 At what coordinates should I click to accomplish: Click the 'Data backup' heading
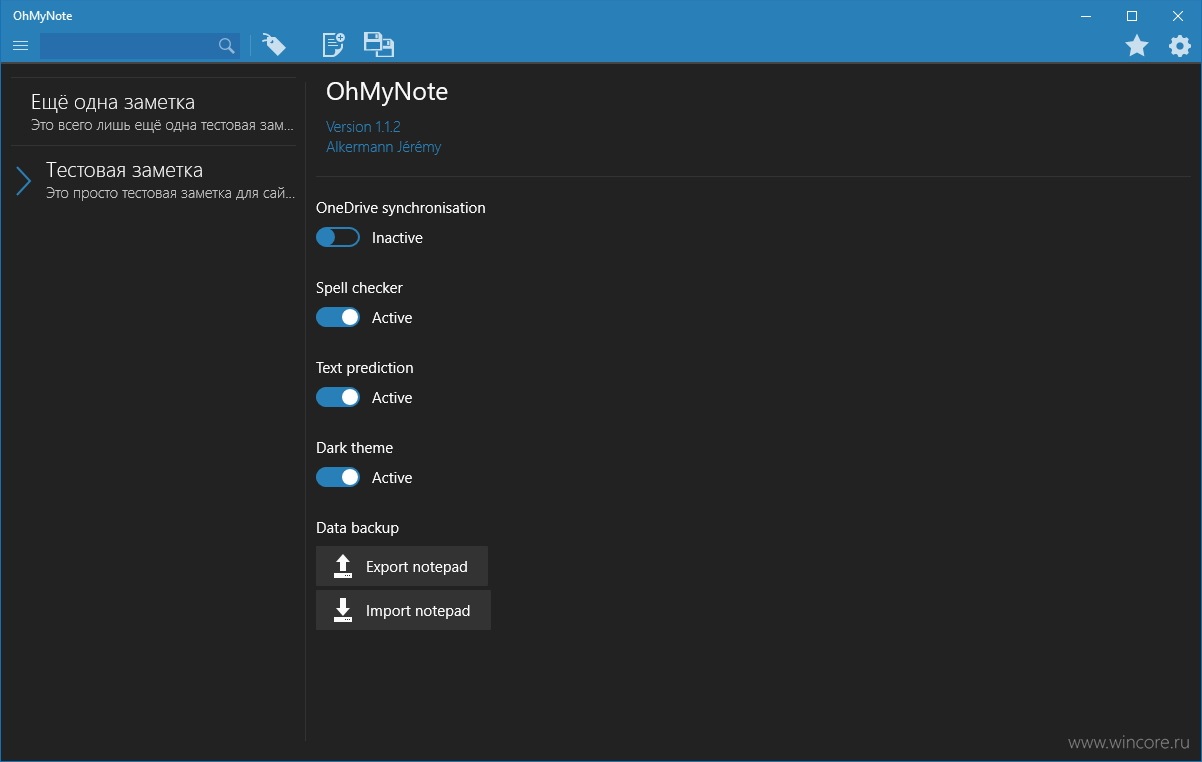coord(357,528)
